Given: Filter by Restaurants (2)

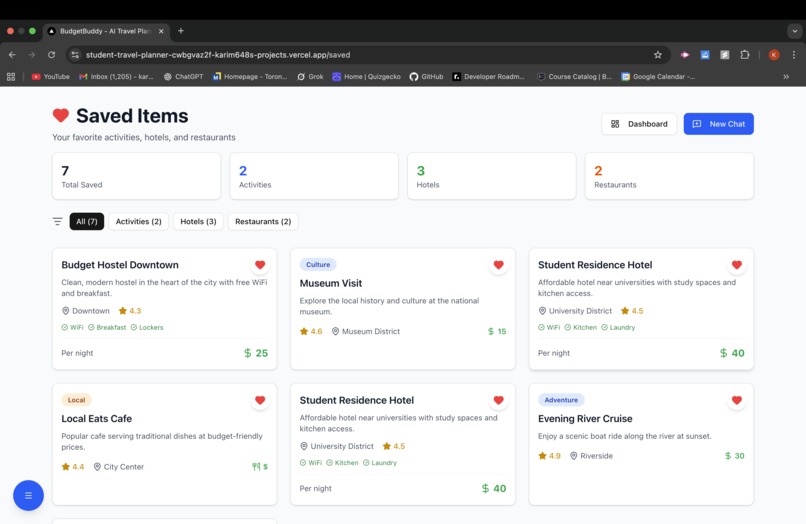Looking at the screenshot, I should click(x=263, y=221).
